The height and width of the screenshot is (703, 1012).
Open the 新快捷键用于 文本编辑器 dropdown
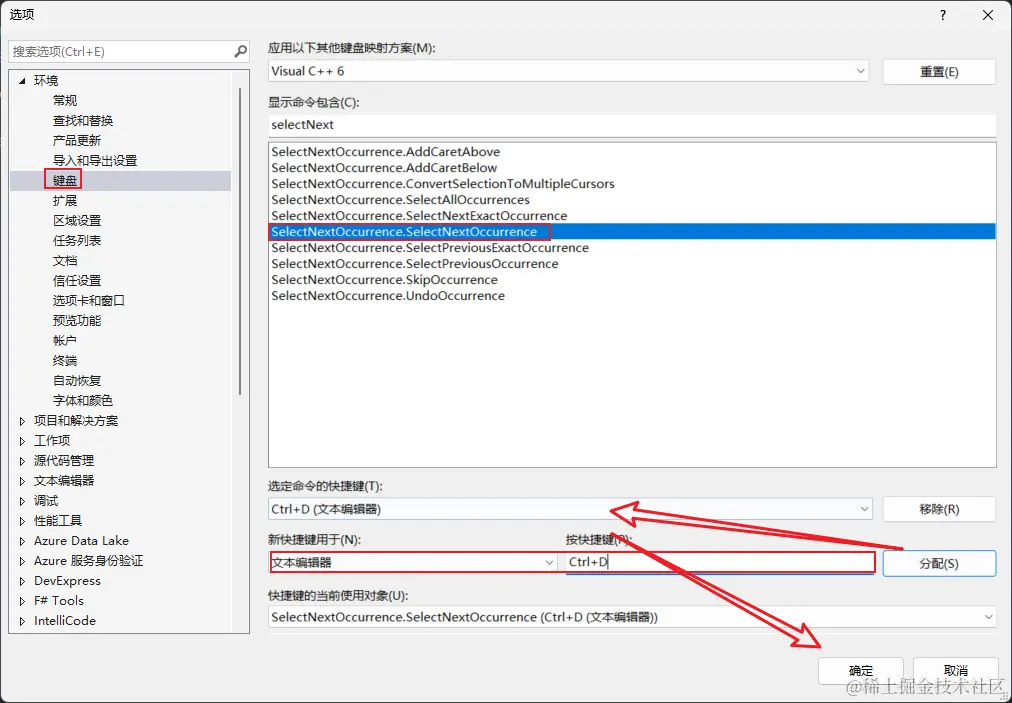point(549,562)
